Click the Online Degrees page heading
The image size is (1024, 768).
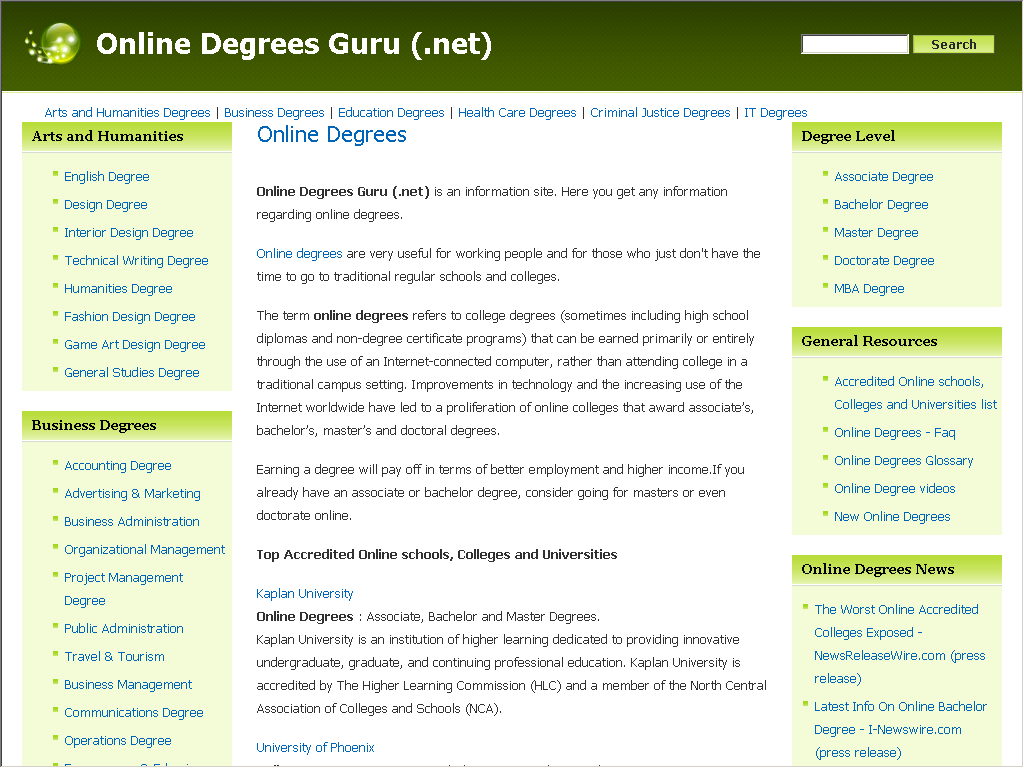tap(332, 135)
